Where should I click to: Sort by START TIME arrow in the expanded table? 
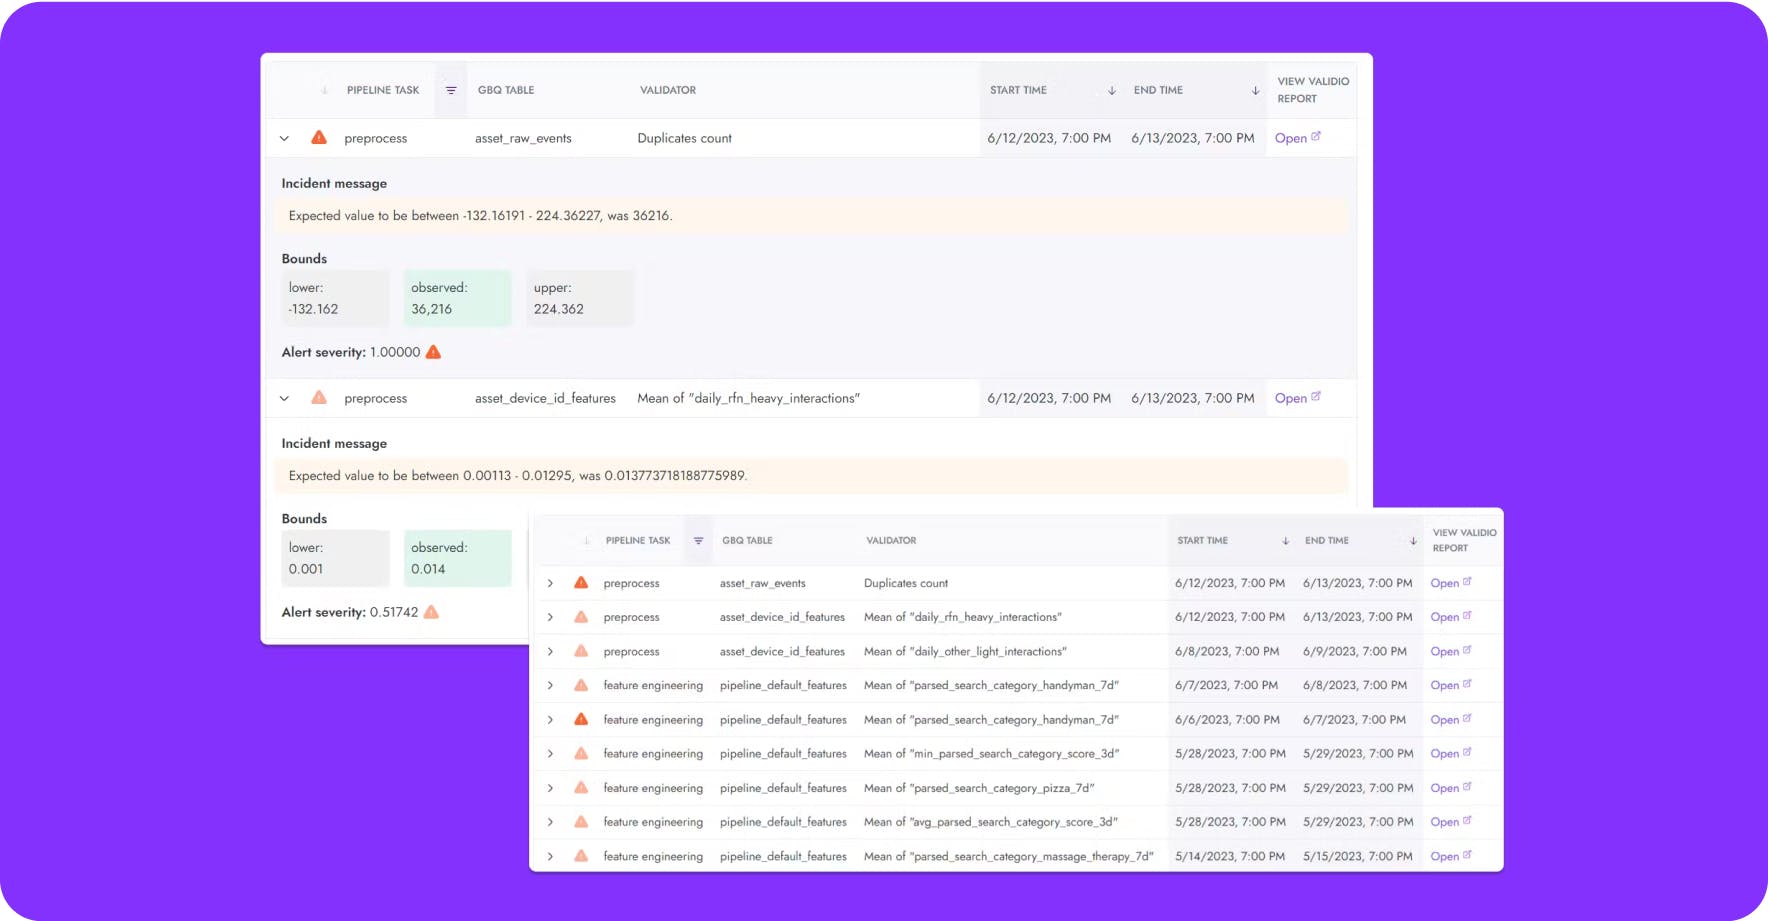[1112, 90]
